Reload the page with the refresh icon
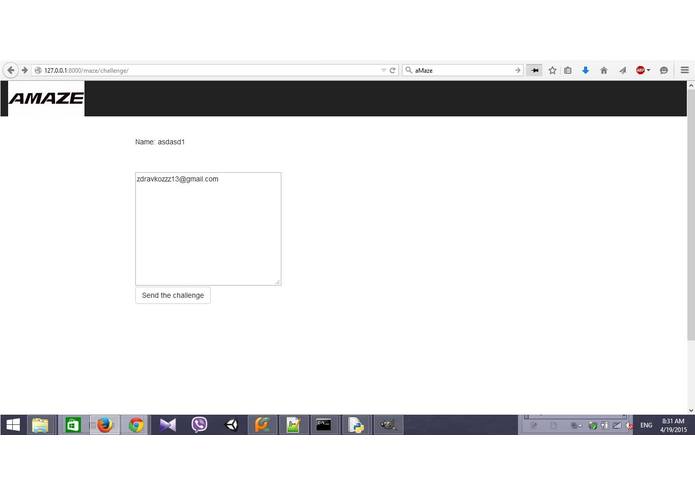The image size is (695, 494). pos(392,70)
